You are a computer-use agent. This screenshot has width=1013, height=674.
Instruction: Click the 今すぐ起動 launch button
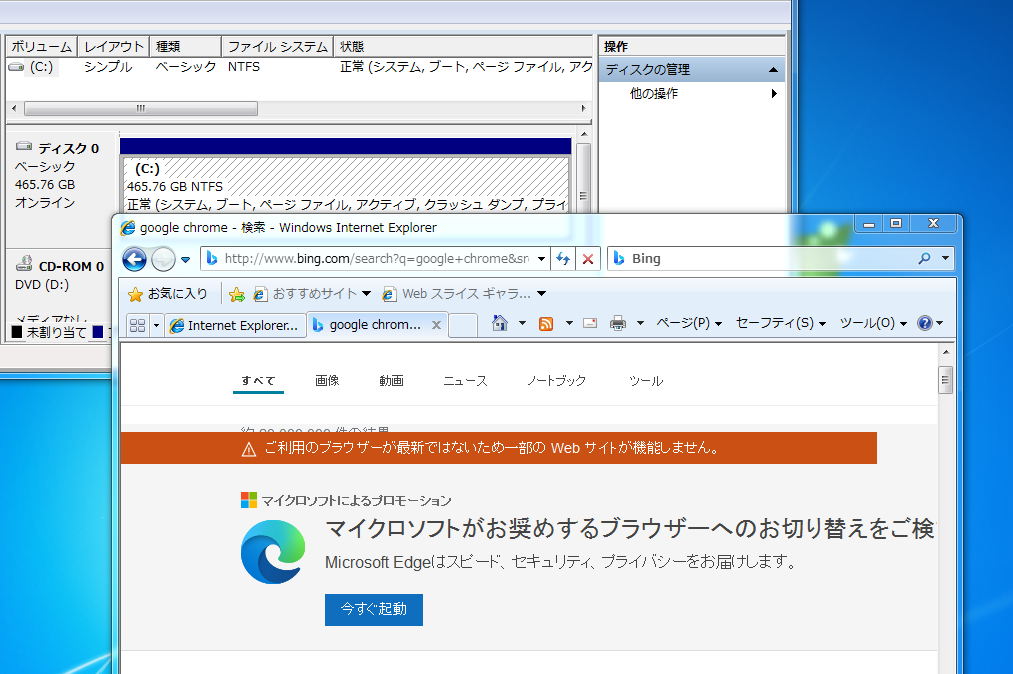(x=374, y=609)
